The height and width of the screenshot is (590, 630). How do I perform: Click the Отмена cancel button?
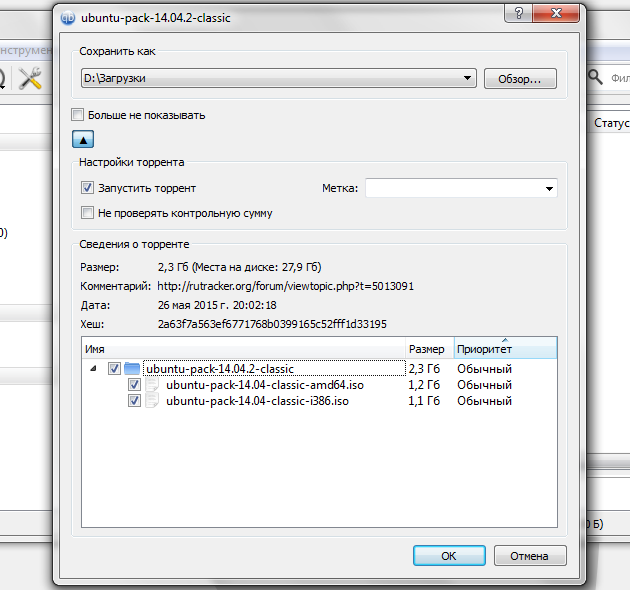tap(530, 555)
